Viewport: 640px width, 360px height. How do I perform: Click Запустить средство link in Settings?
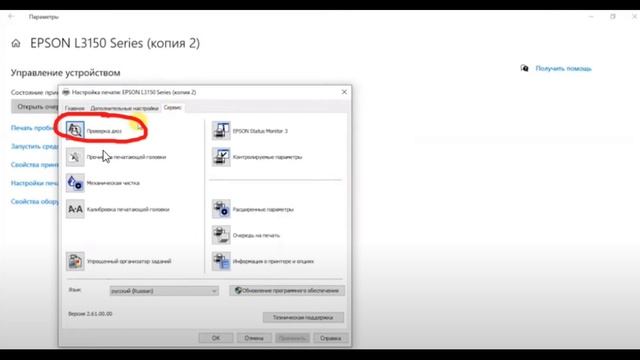point(35,146)
